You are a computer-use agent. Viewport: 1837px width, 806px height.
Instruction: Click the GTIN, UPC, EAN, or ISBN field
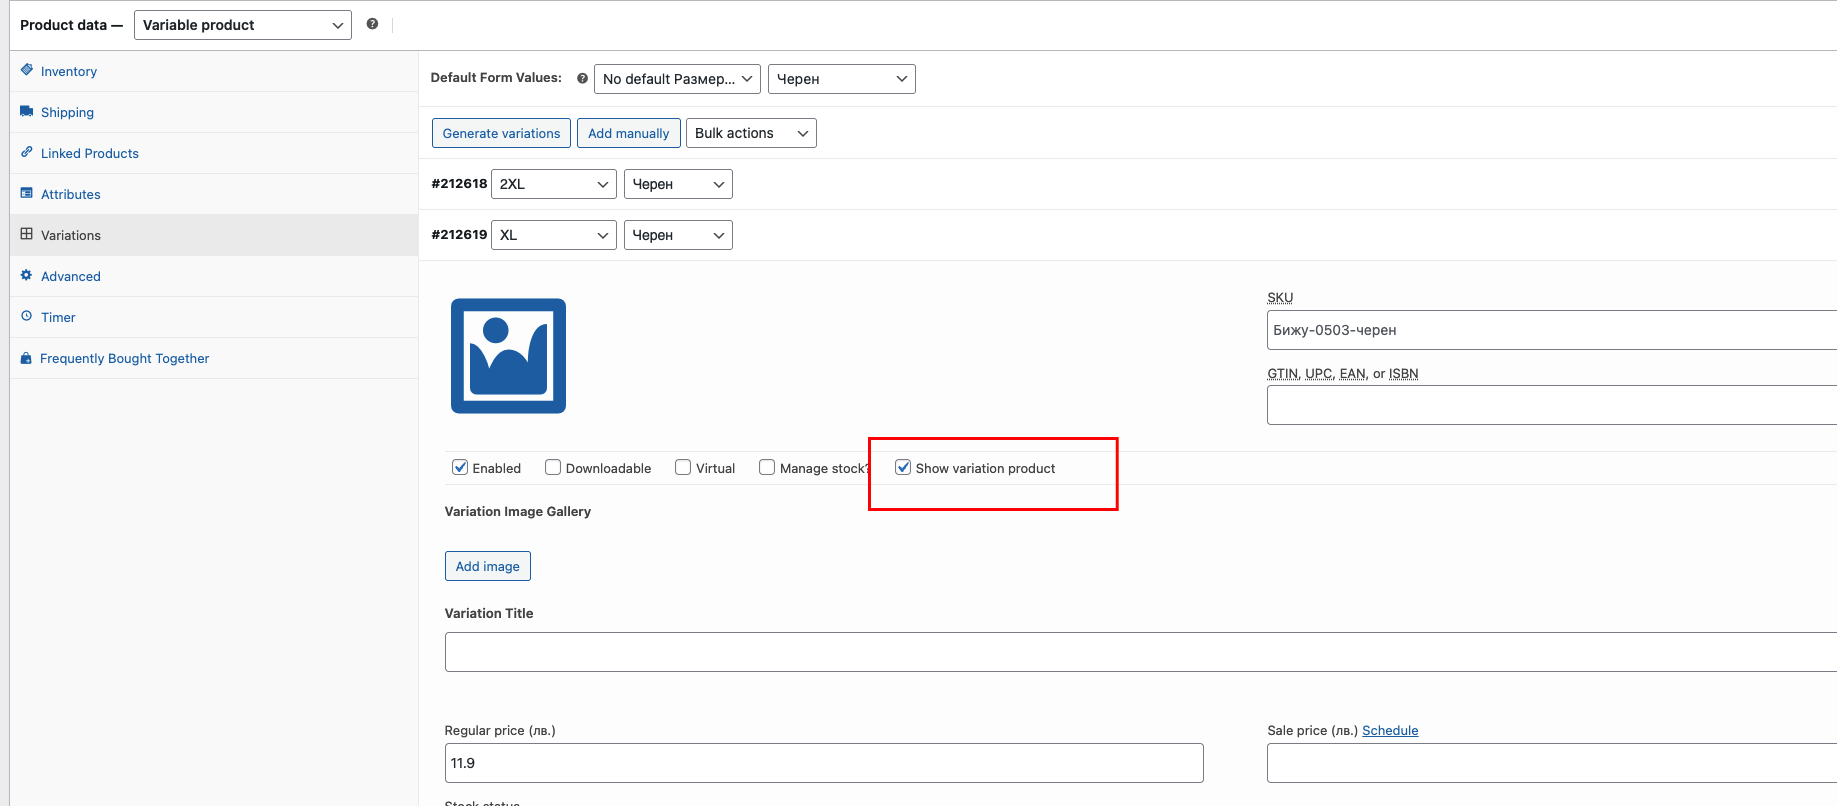click(x=1552, y=405)
